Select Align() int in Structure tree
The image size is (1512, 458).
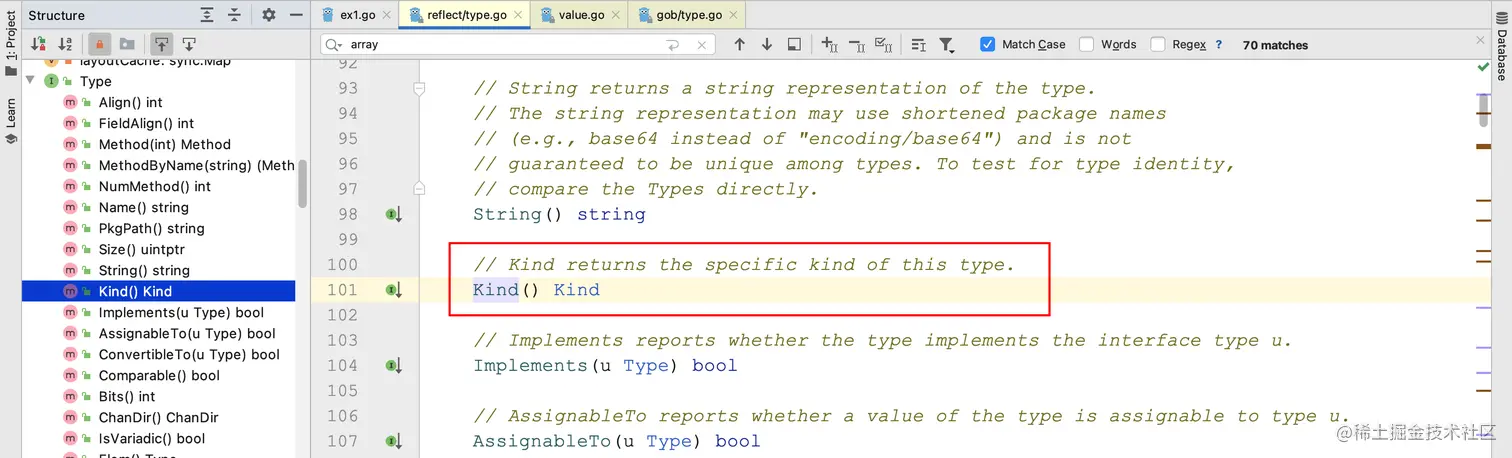[x=130, y=102]
